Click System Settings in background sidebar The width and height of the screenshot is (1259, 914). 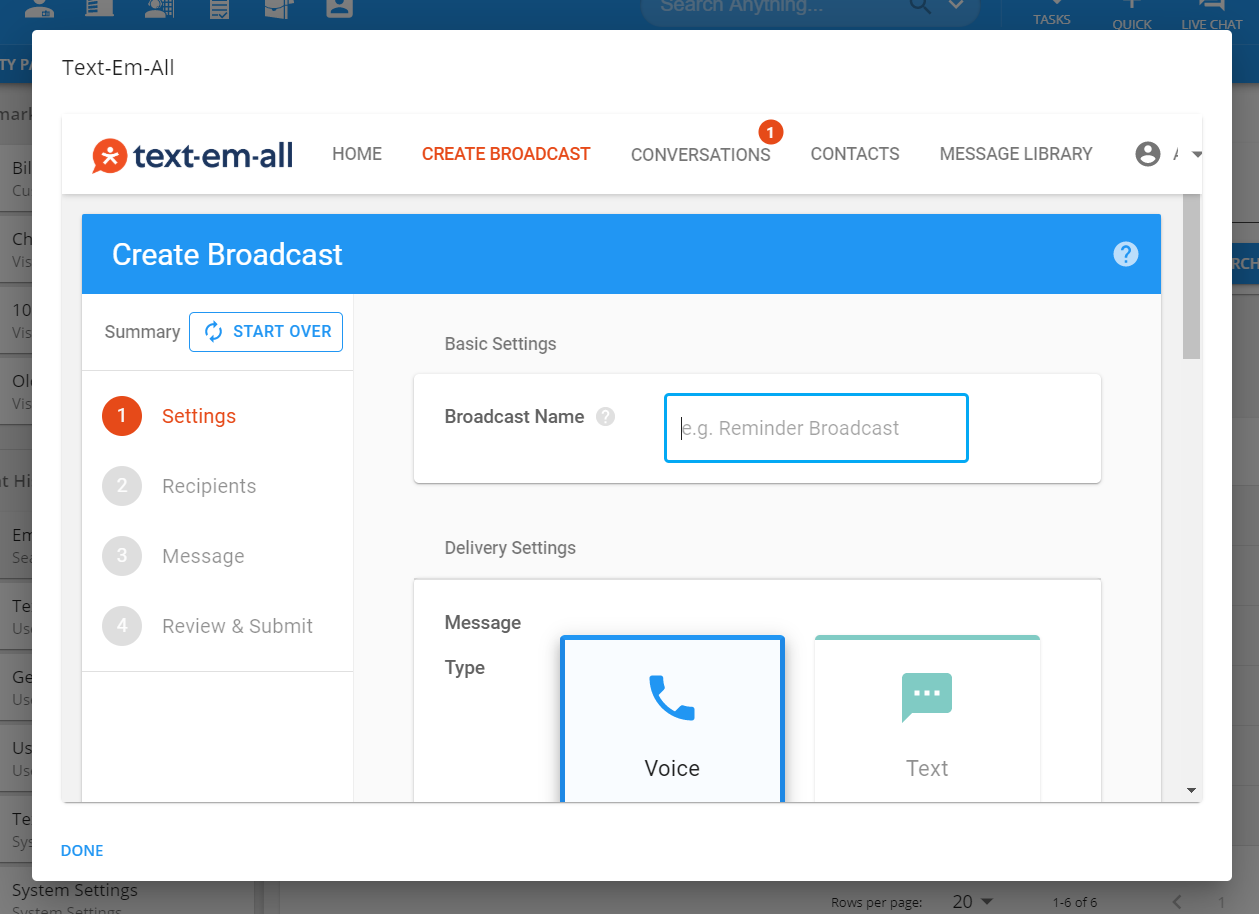pyautogui.click(x=75, y=890)
